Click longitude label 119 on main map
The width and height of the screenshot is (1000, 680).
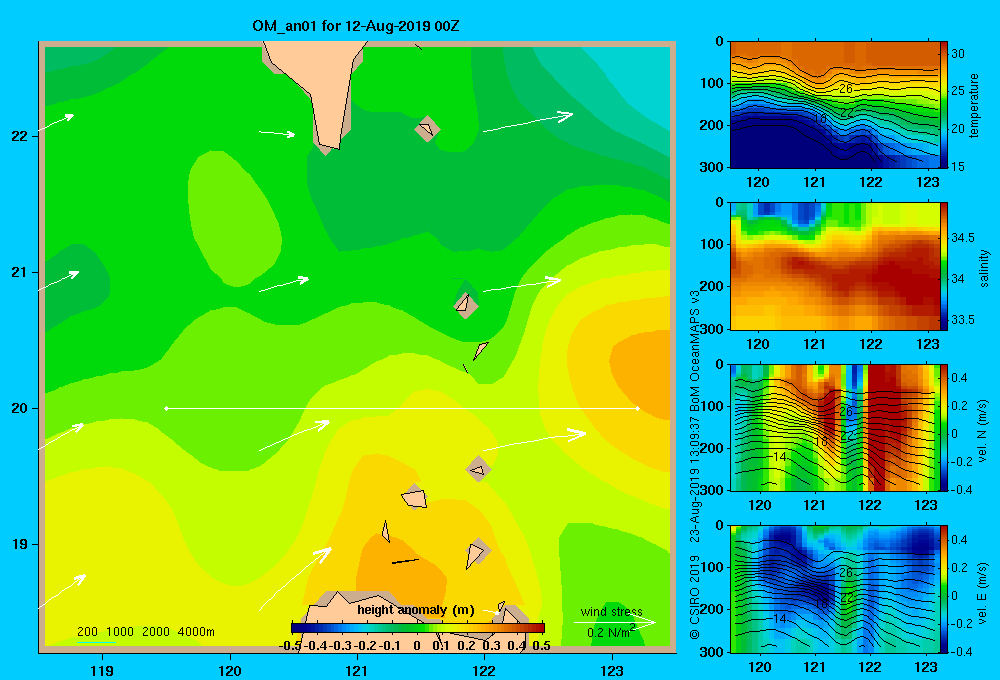[x=102, y=670]
